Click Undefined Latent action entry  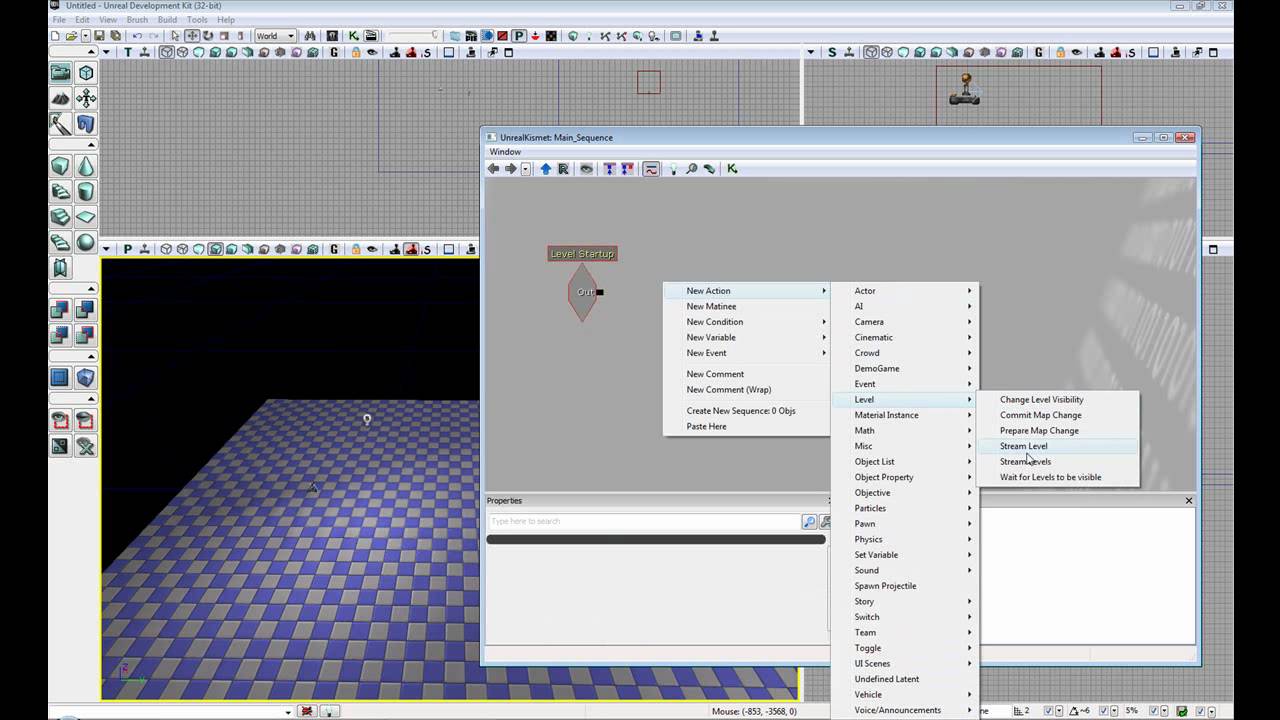(904, 679)
